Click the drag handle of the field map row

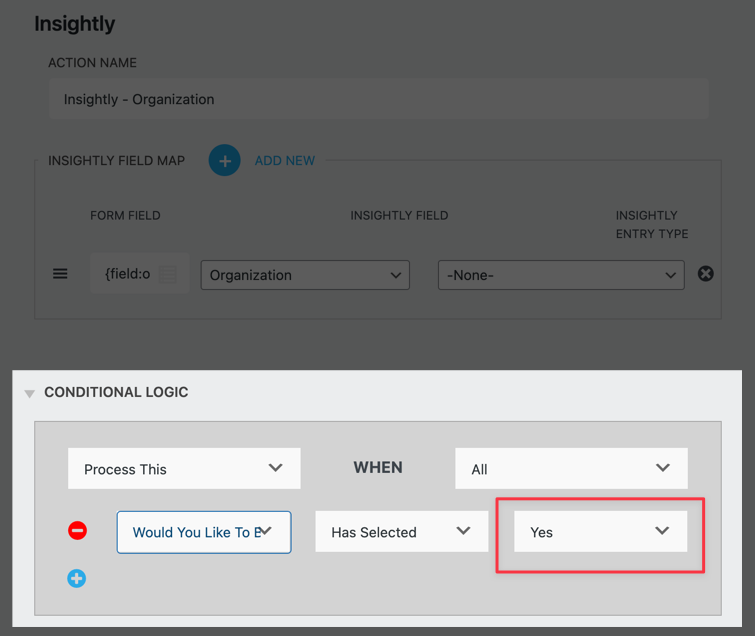(x=60, y=274)
